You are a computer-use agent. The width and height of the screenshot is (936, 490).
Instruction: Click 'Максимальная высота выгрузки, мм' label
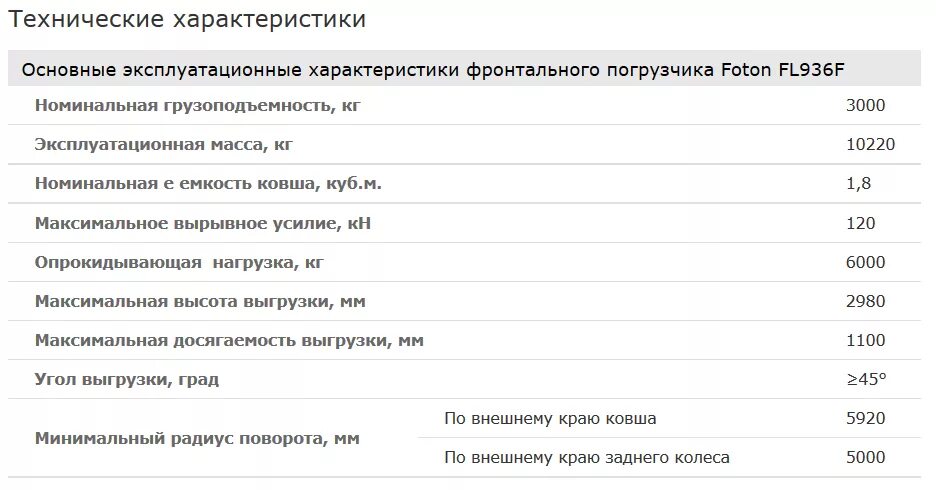pyautogui.click(x=200, y=301)
